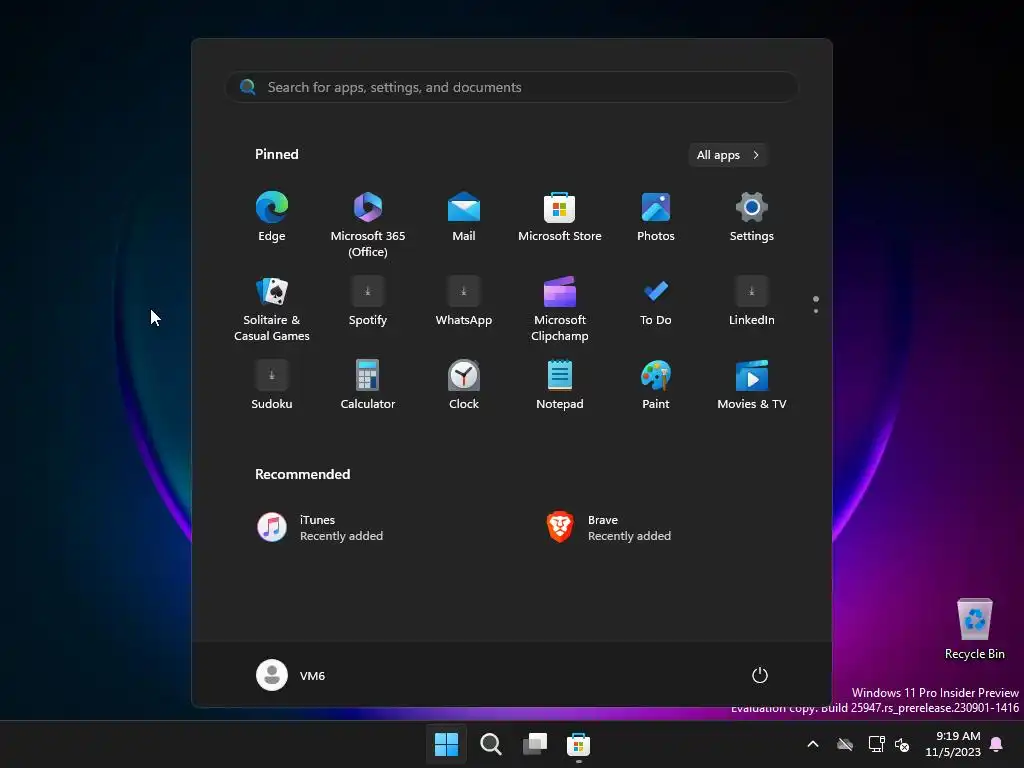Open the Mail app
The height and width of the screenshot is (768, 1024).
(464, 217)
